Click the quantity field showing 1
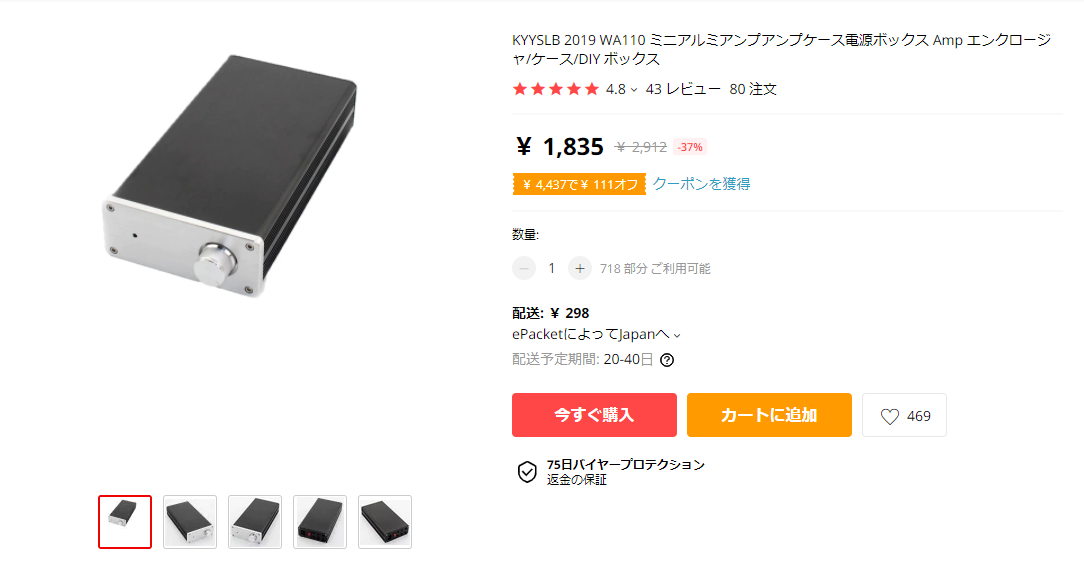This screenshot has width=1084, height=584. coord(552,268)
